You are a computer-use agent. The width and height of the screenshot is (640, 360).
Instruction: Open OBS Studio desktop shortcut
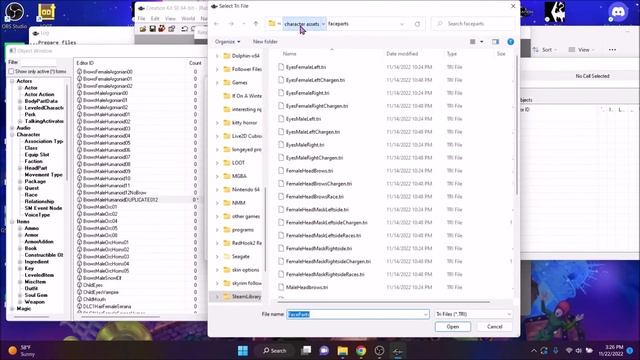coord(14,15)
